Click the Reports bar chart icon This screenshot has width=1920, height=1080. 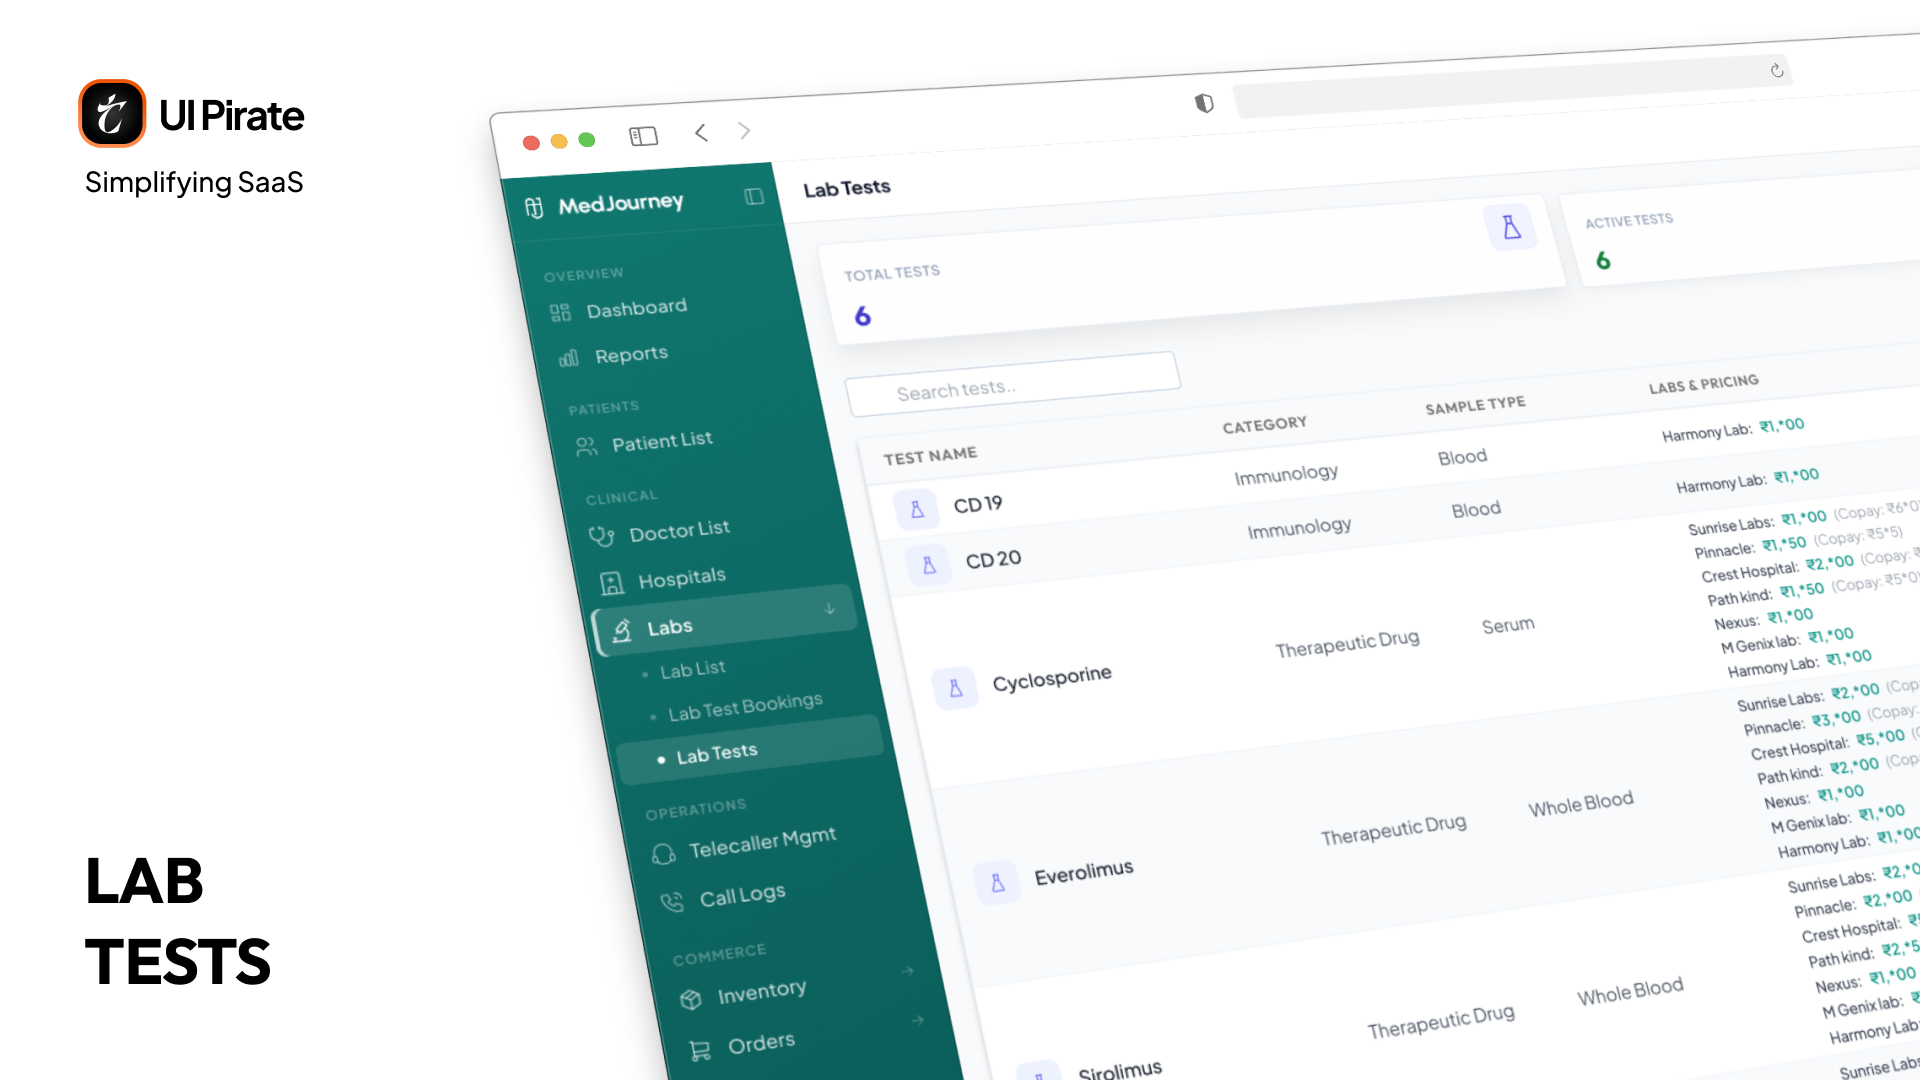568,358
